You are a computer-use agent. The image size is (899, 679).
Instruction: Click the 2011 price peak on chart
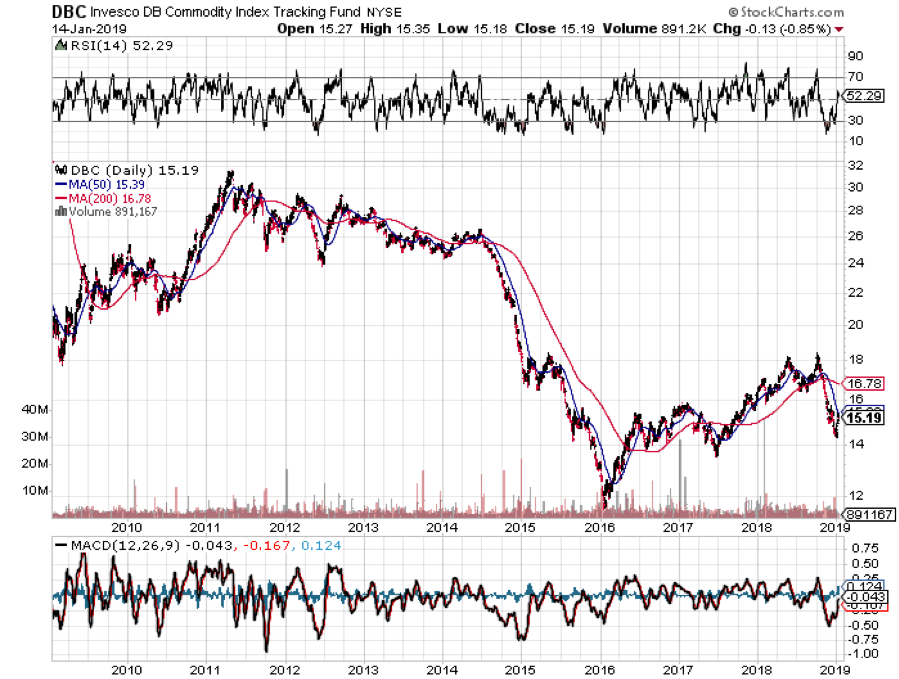coord(230,173)
